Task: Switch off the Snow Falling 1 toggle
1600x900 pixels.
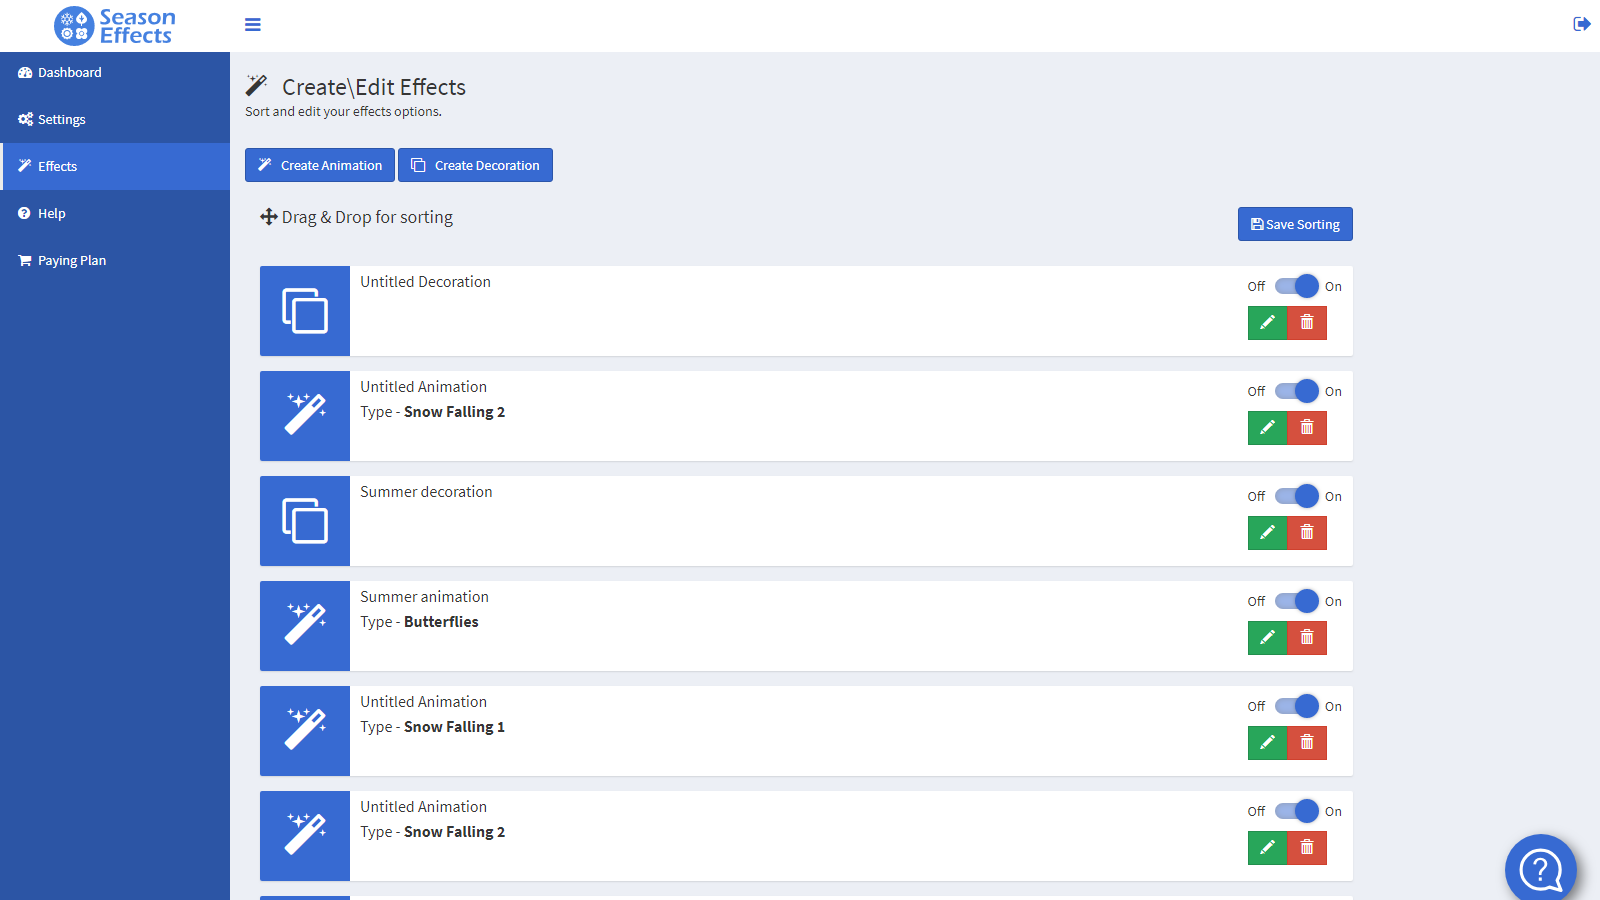Action: coord(1297,706)
